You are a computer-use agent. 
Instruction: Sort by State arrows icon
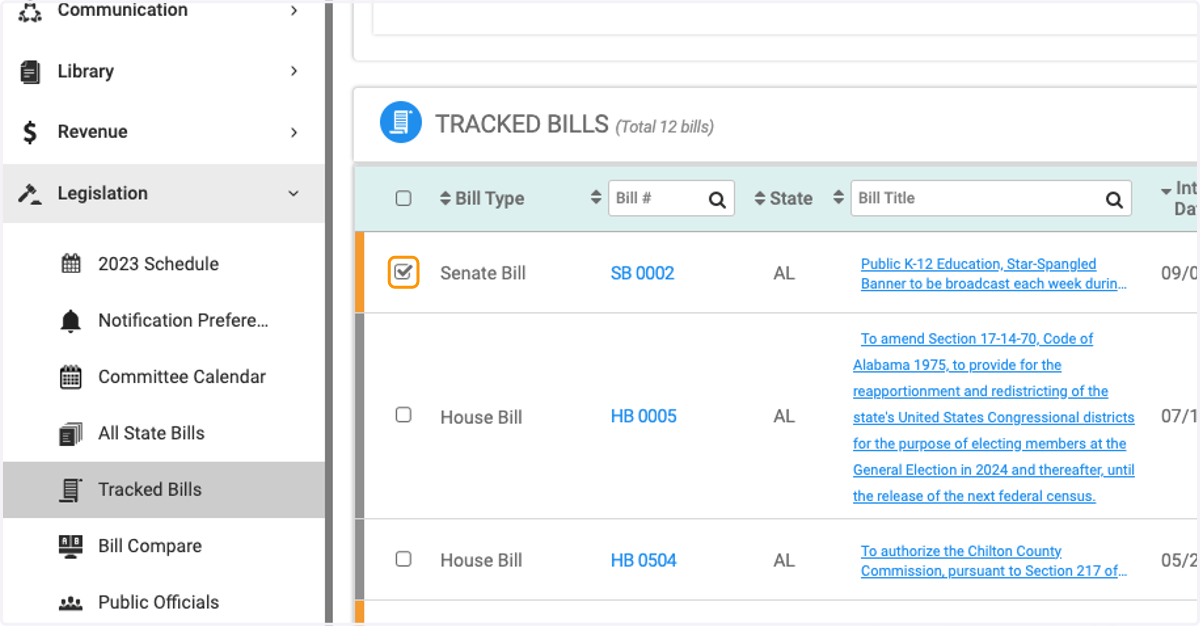(x=760, y=198)
